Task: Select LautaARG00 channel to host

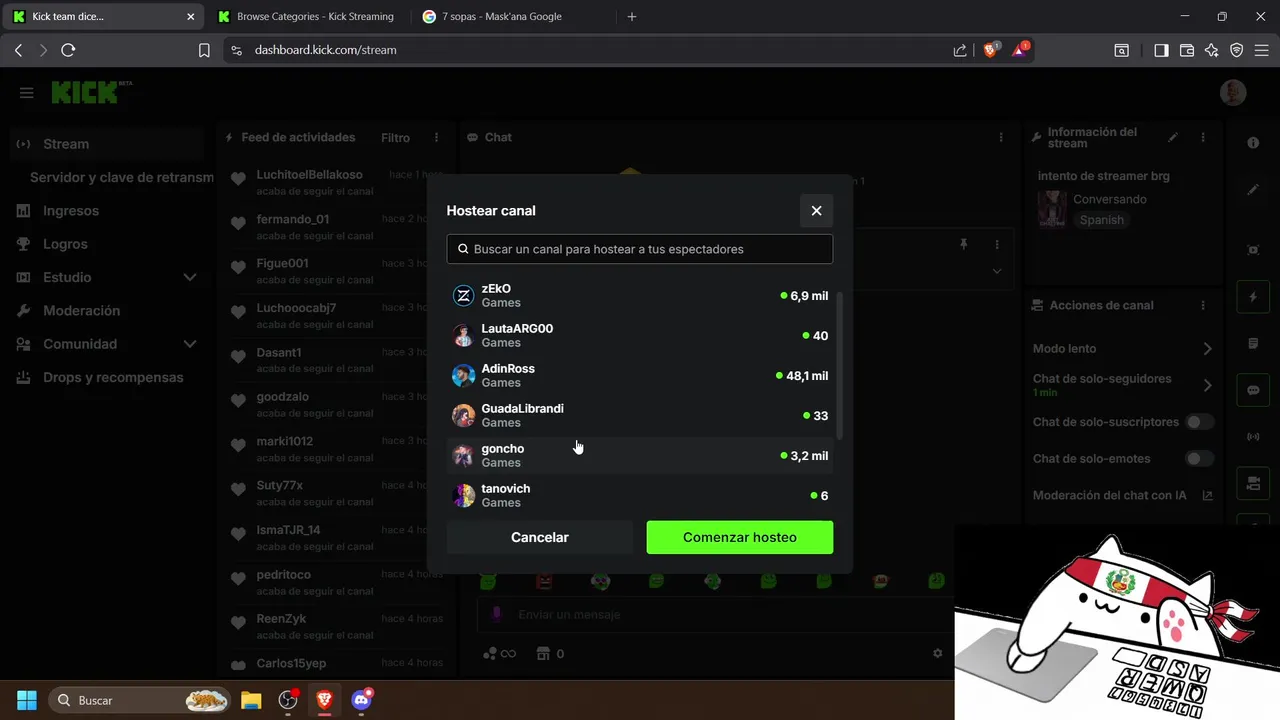Action: point(640,336)
